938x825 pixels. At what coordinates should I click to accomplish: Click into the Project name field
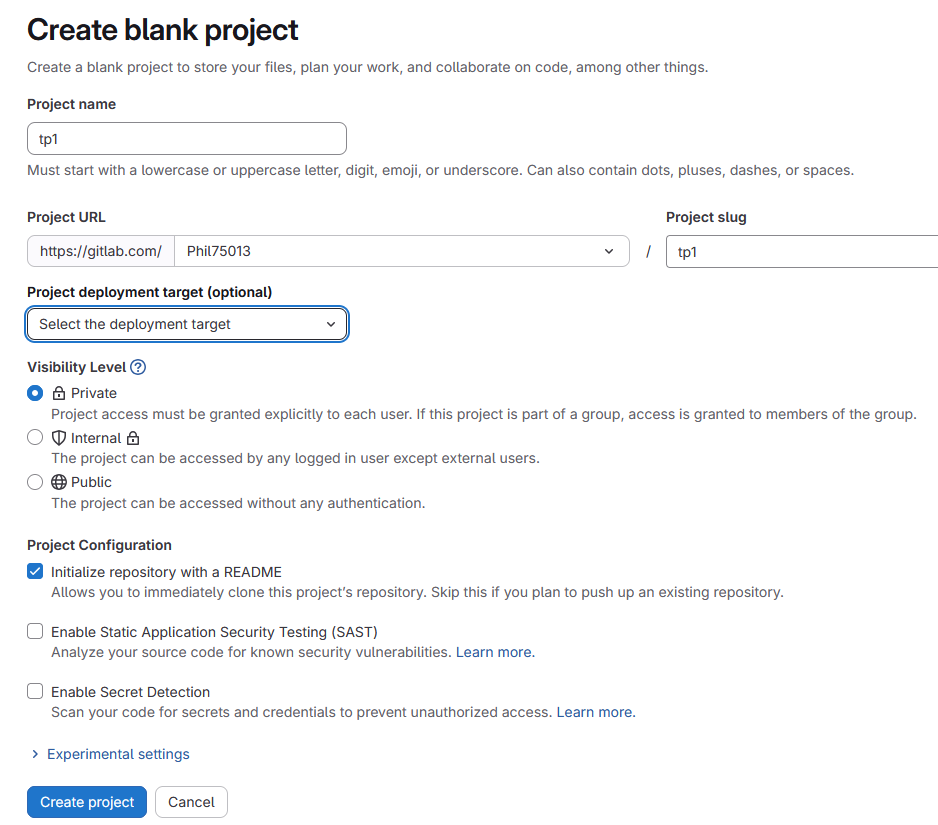[x=187, y=139]
